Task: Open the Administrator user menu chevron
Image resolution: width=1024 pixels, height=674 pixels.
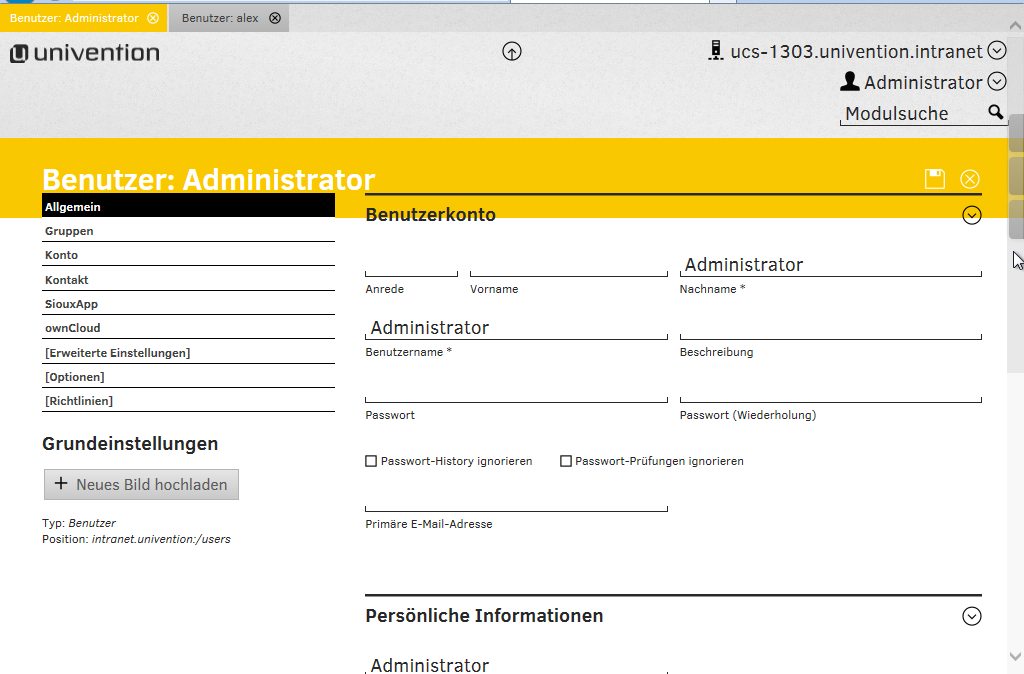Action: click(x=996, y=82)
